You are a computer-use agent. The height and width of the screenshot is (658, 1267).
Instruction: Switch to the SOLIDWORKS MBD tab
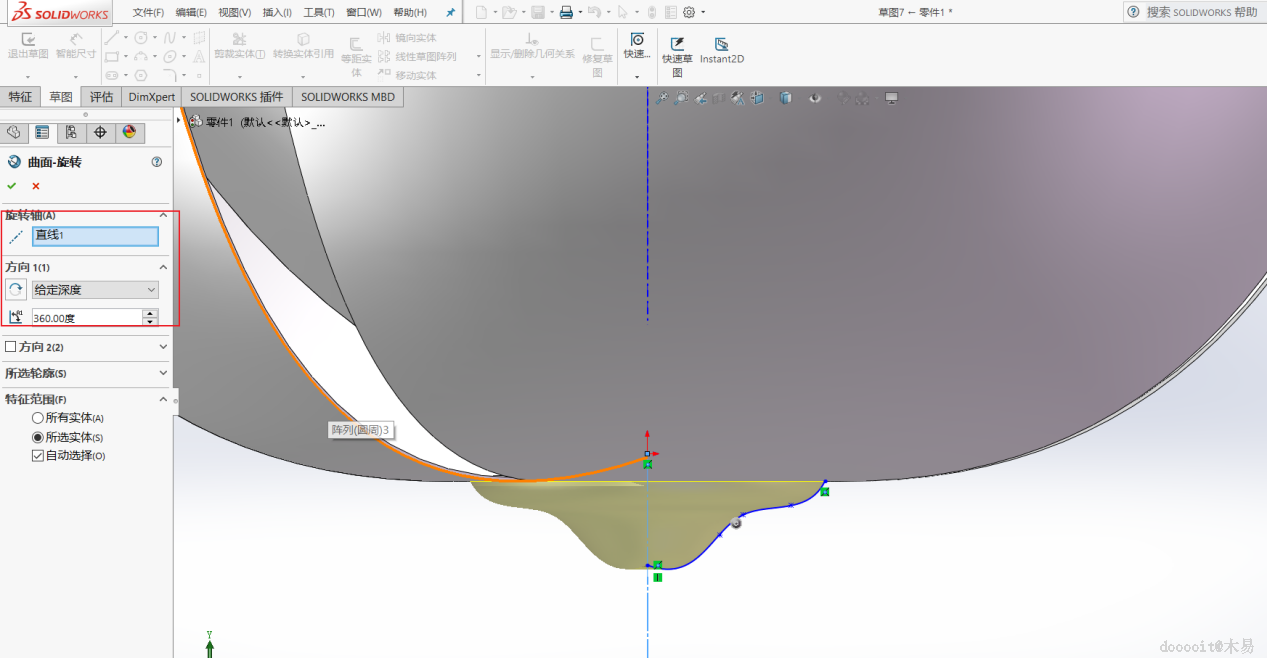pyautogui.click(x=347, y=97)
